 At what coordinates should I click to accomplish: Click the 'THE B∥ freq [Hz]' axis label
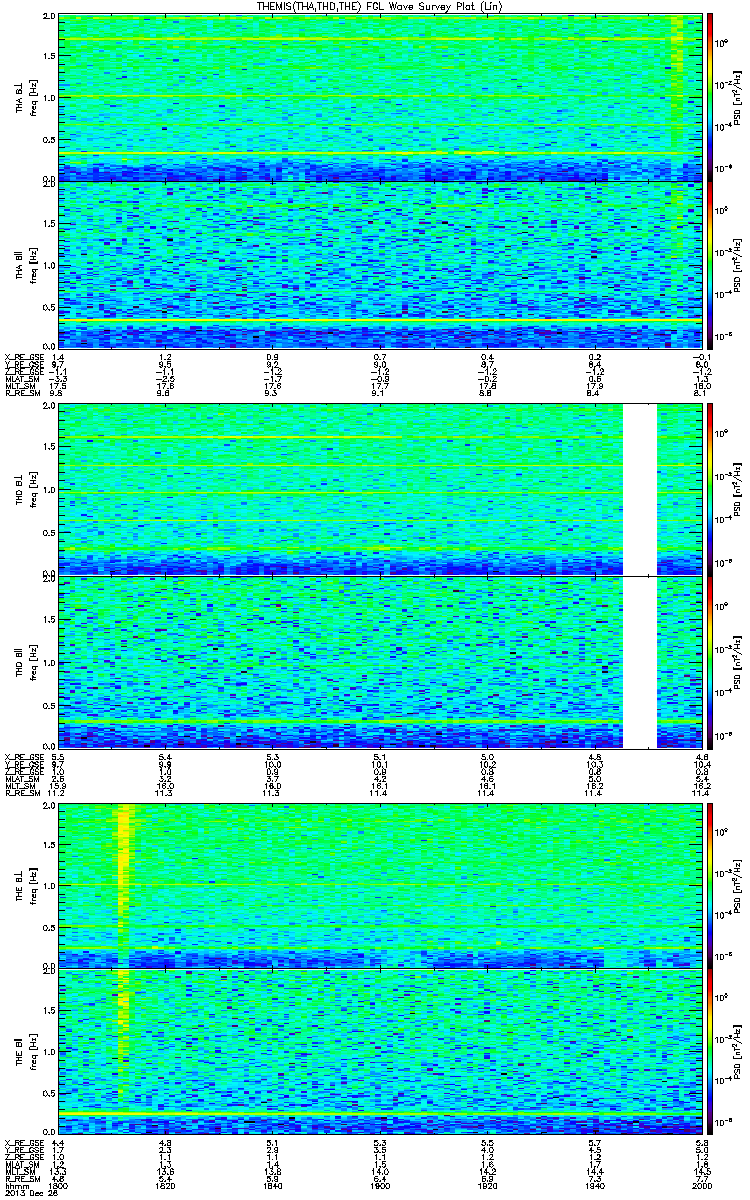[25, 1051]
